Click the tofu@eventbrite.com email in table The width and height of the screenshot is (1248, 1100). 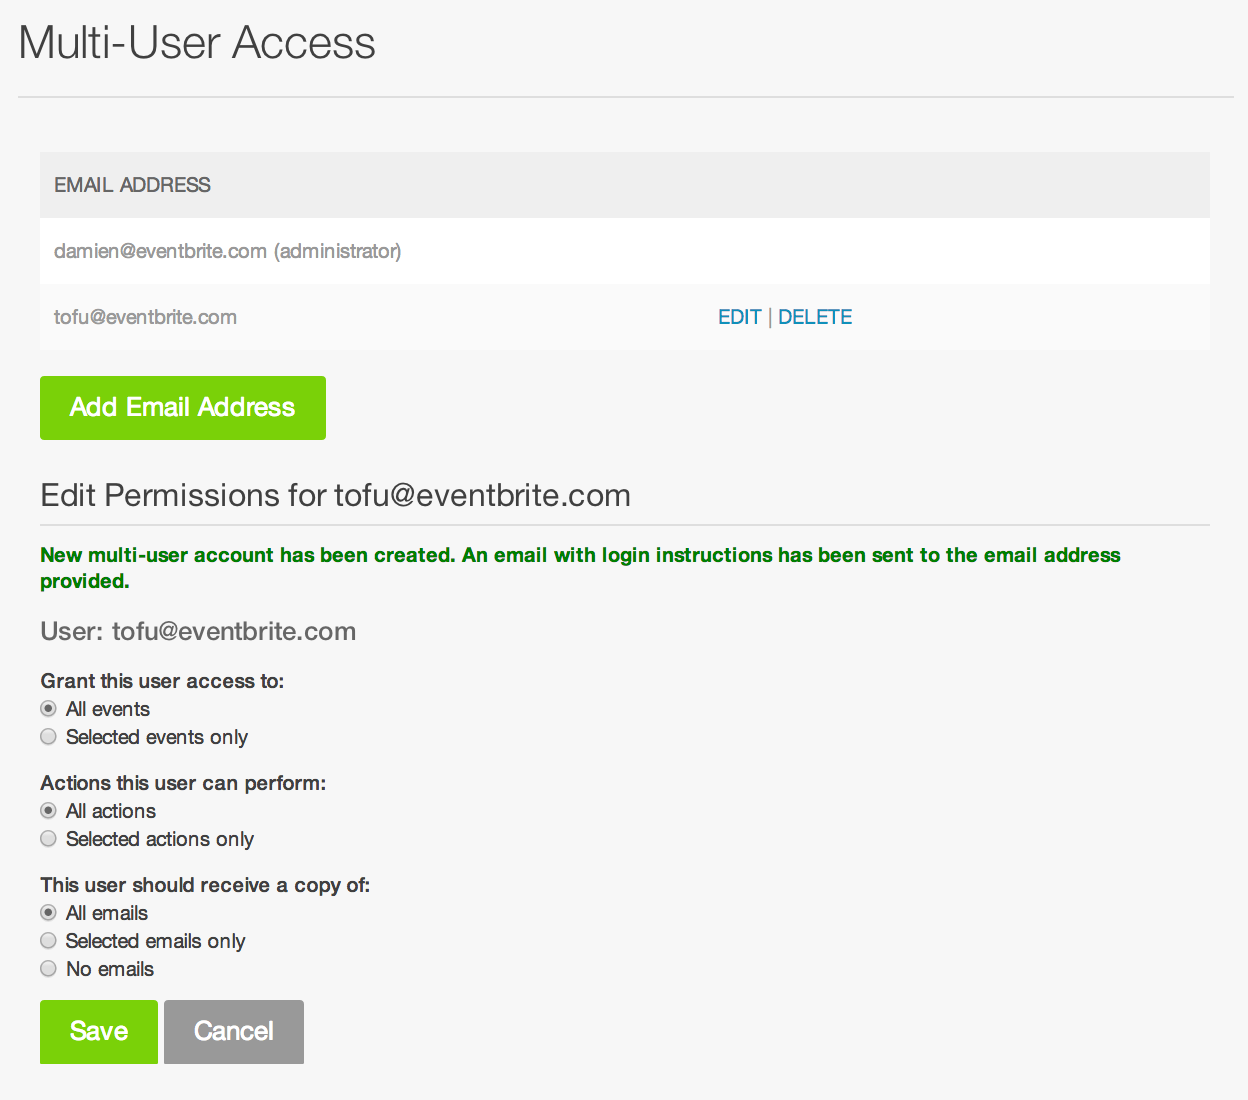[145, 317]
